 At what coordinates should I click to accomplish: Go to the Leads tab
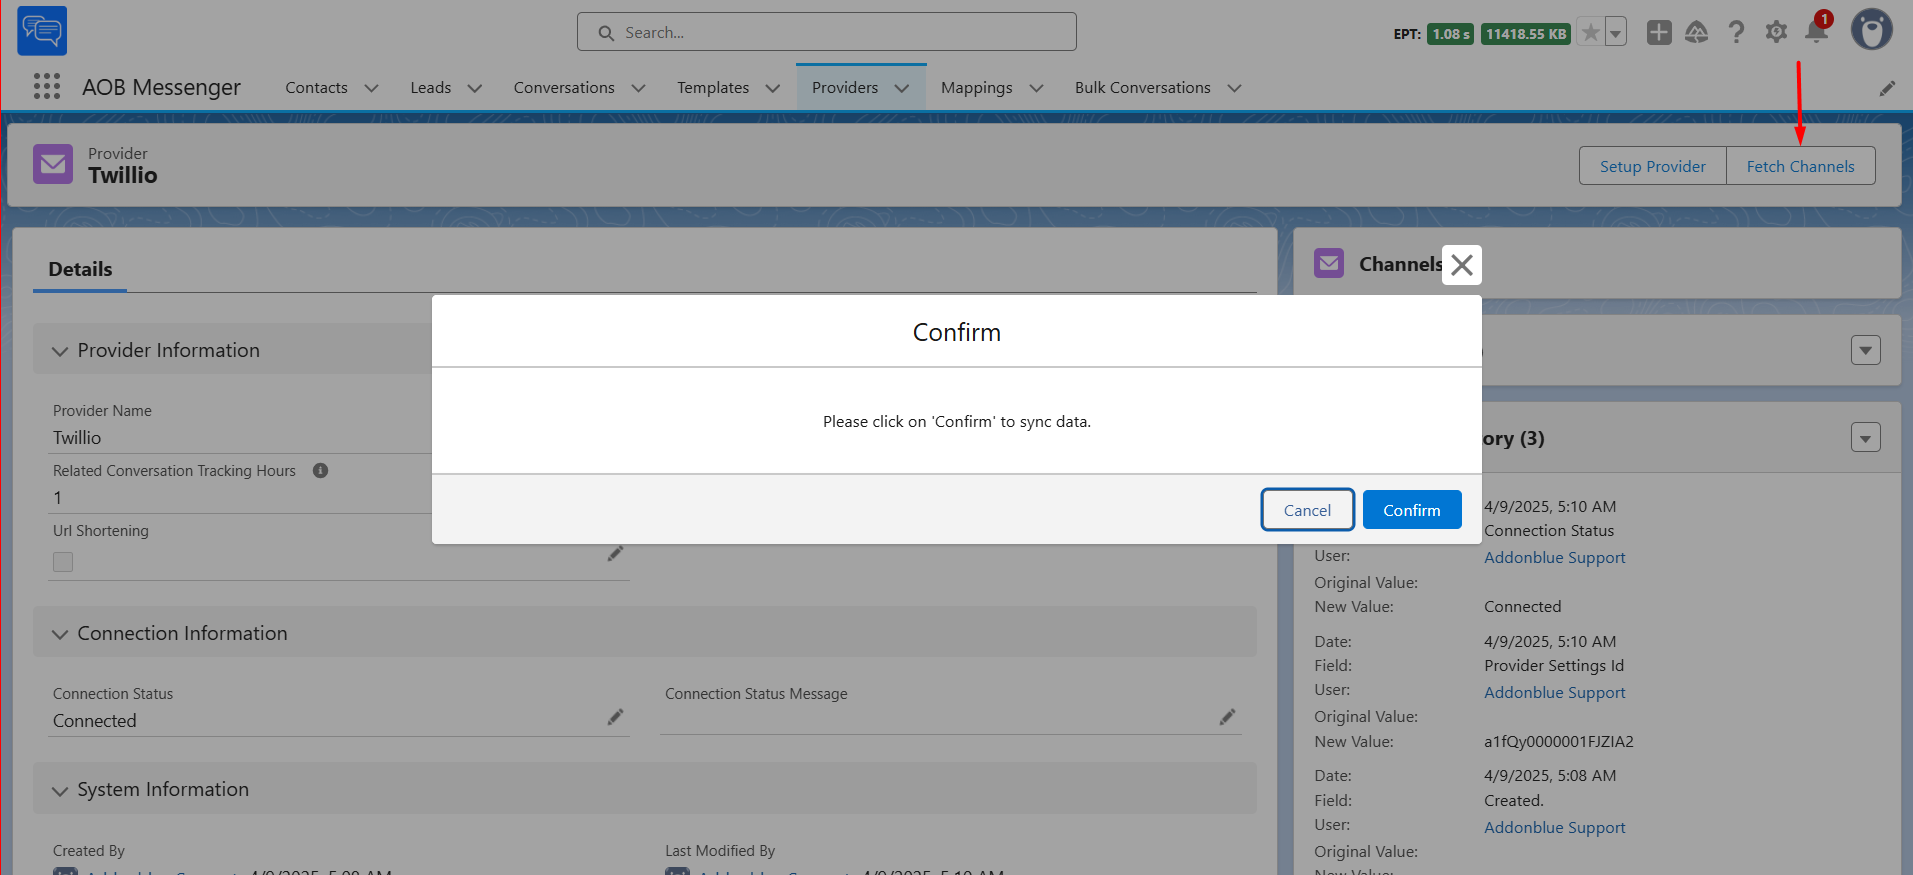tap(430, 88)
